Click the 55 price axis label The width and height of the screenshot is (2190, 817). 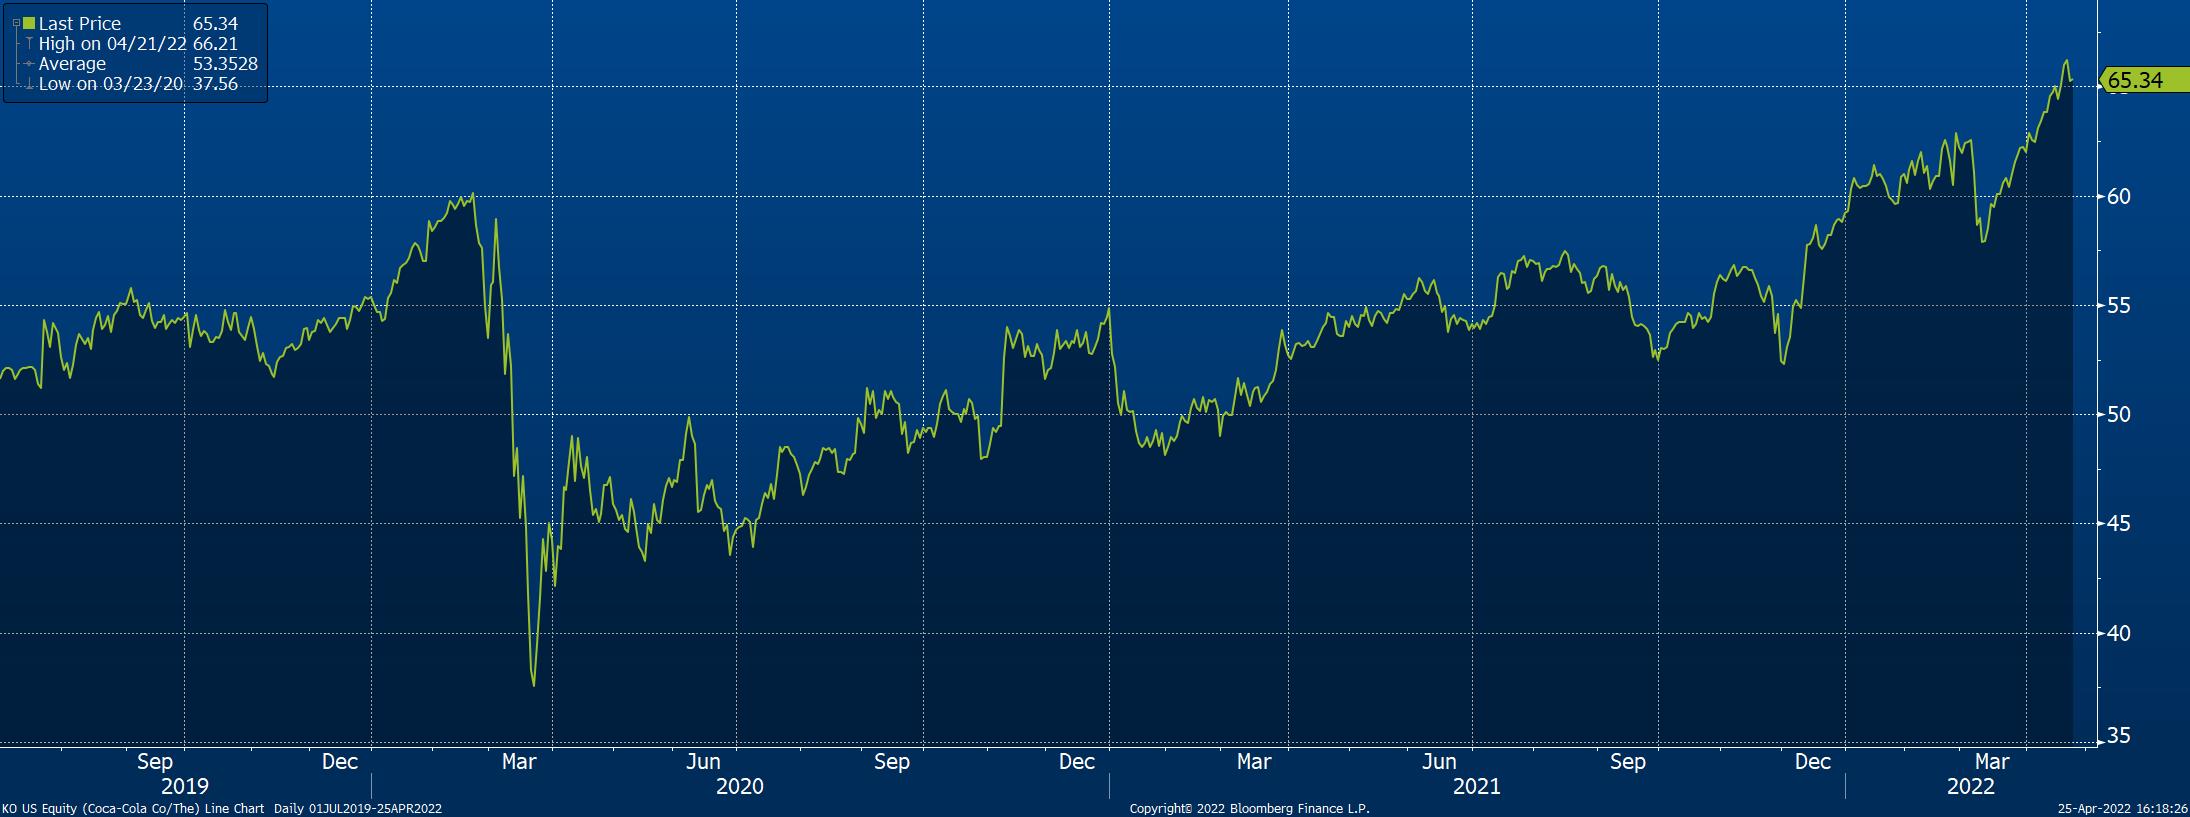2118,305
